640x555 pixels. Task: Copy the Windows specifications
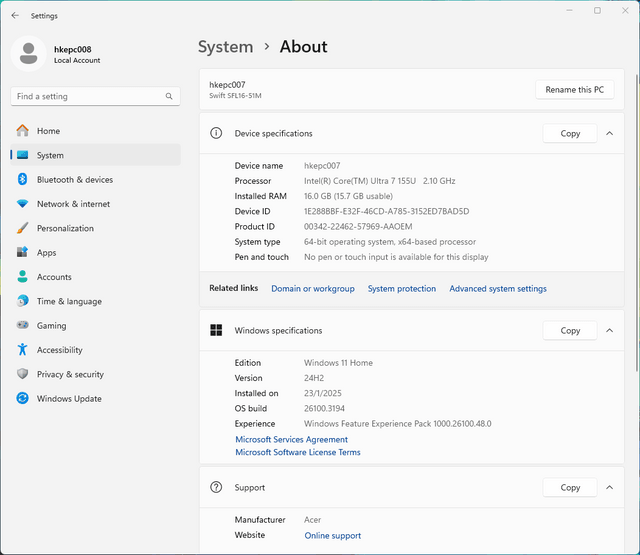(570, 331)
